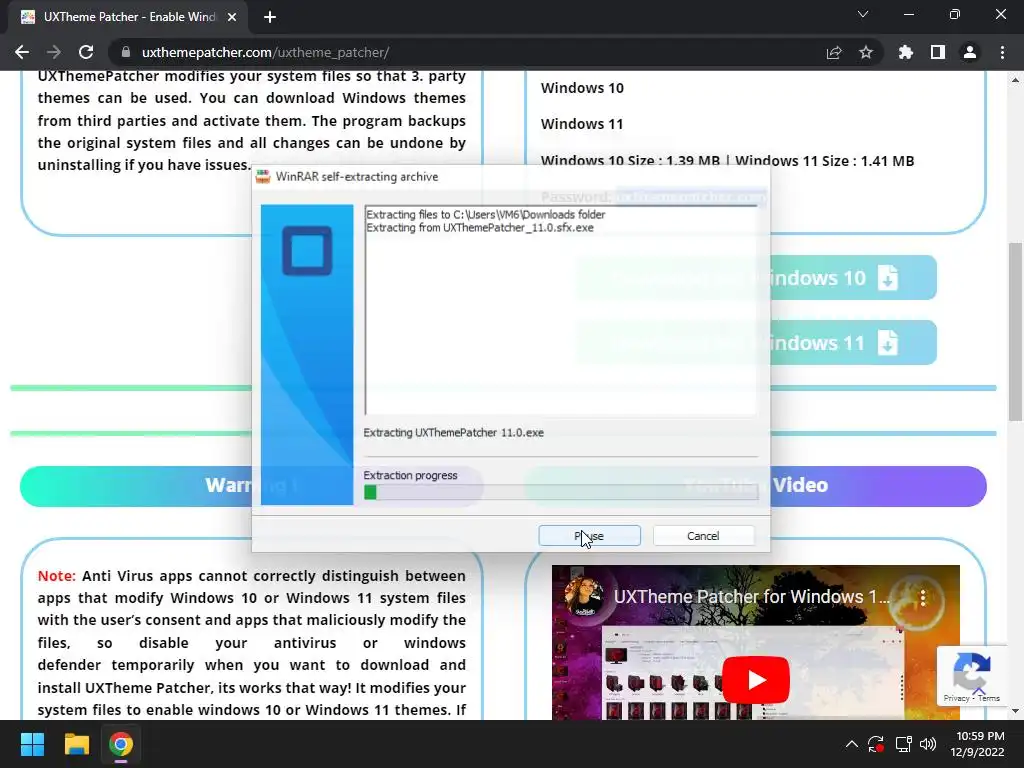Open Chrome side panel
1024x768 pixels.
(938, 52)
